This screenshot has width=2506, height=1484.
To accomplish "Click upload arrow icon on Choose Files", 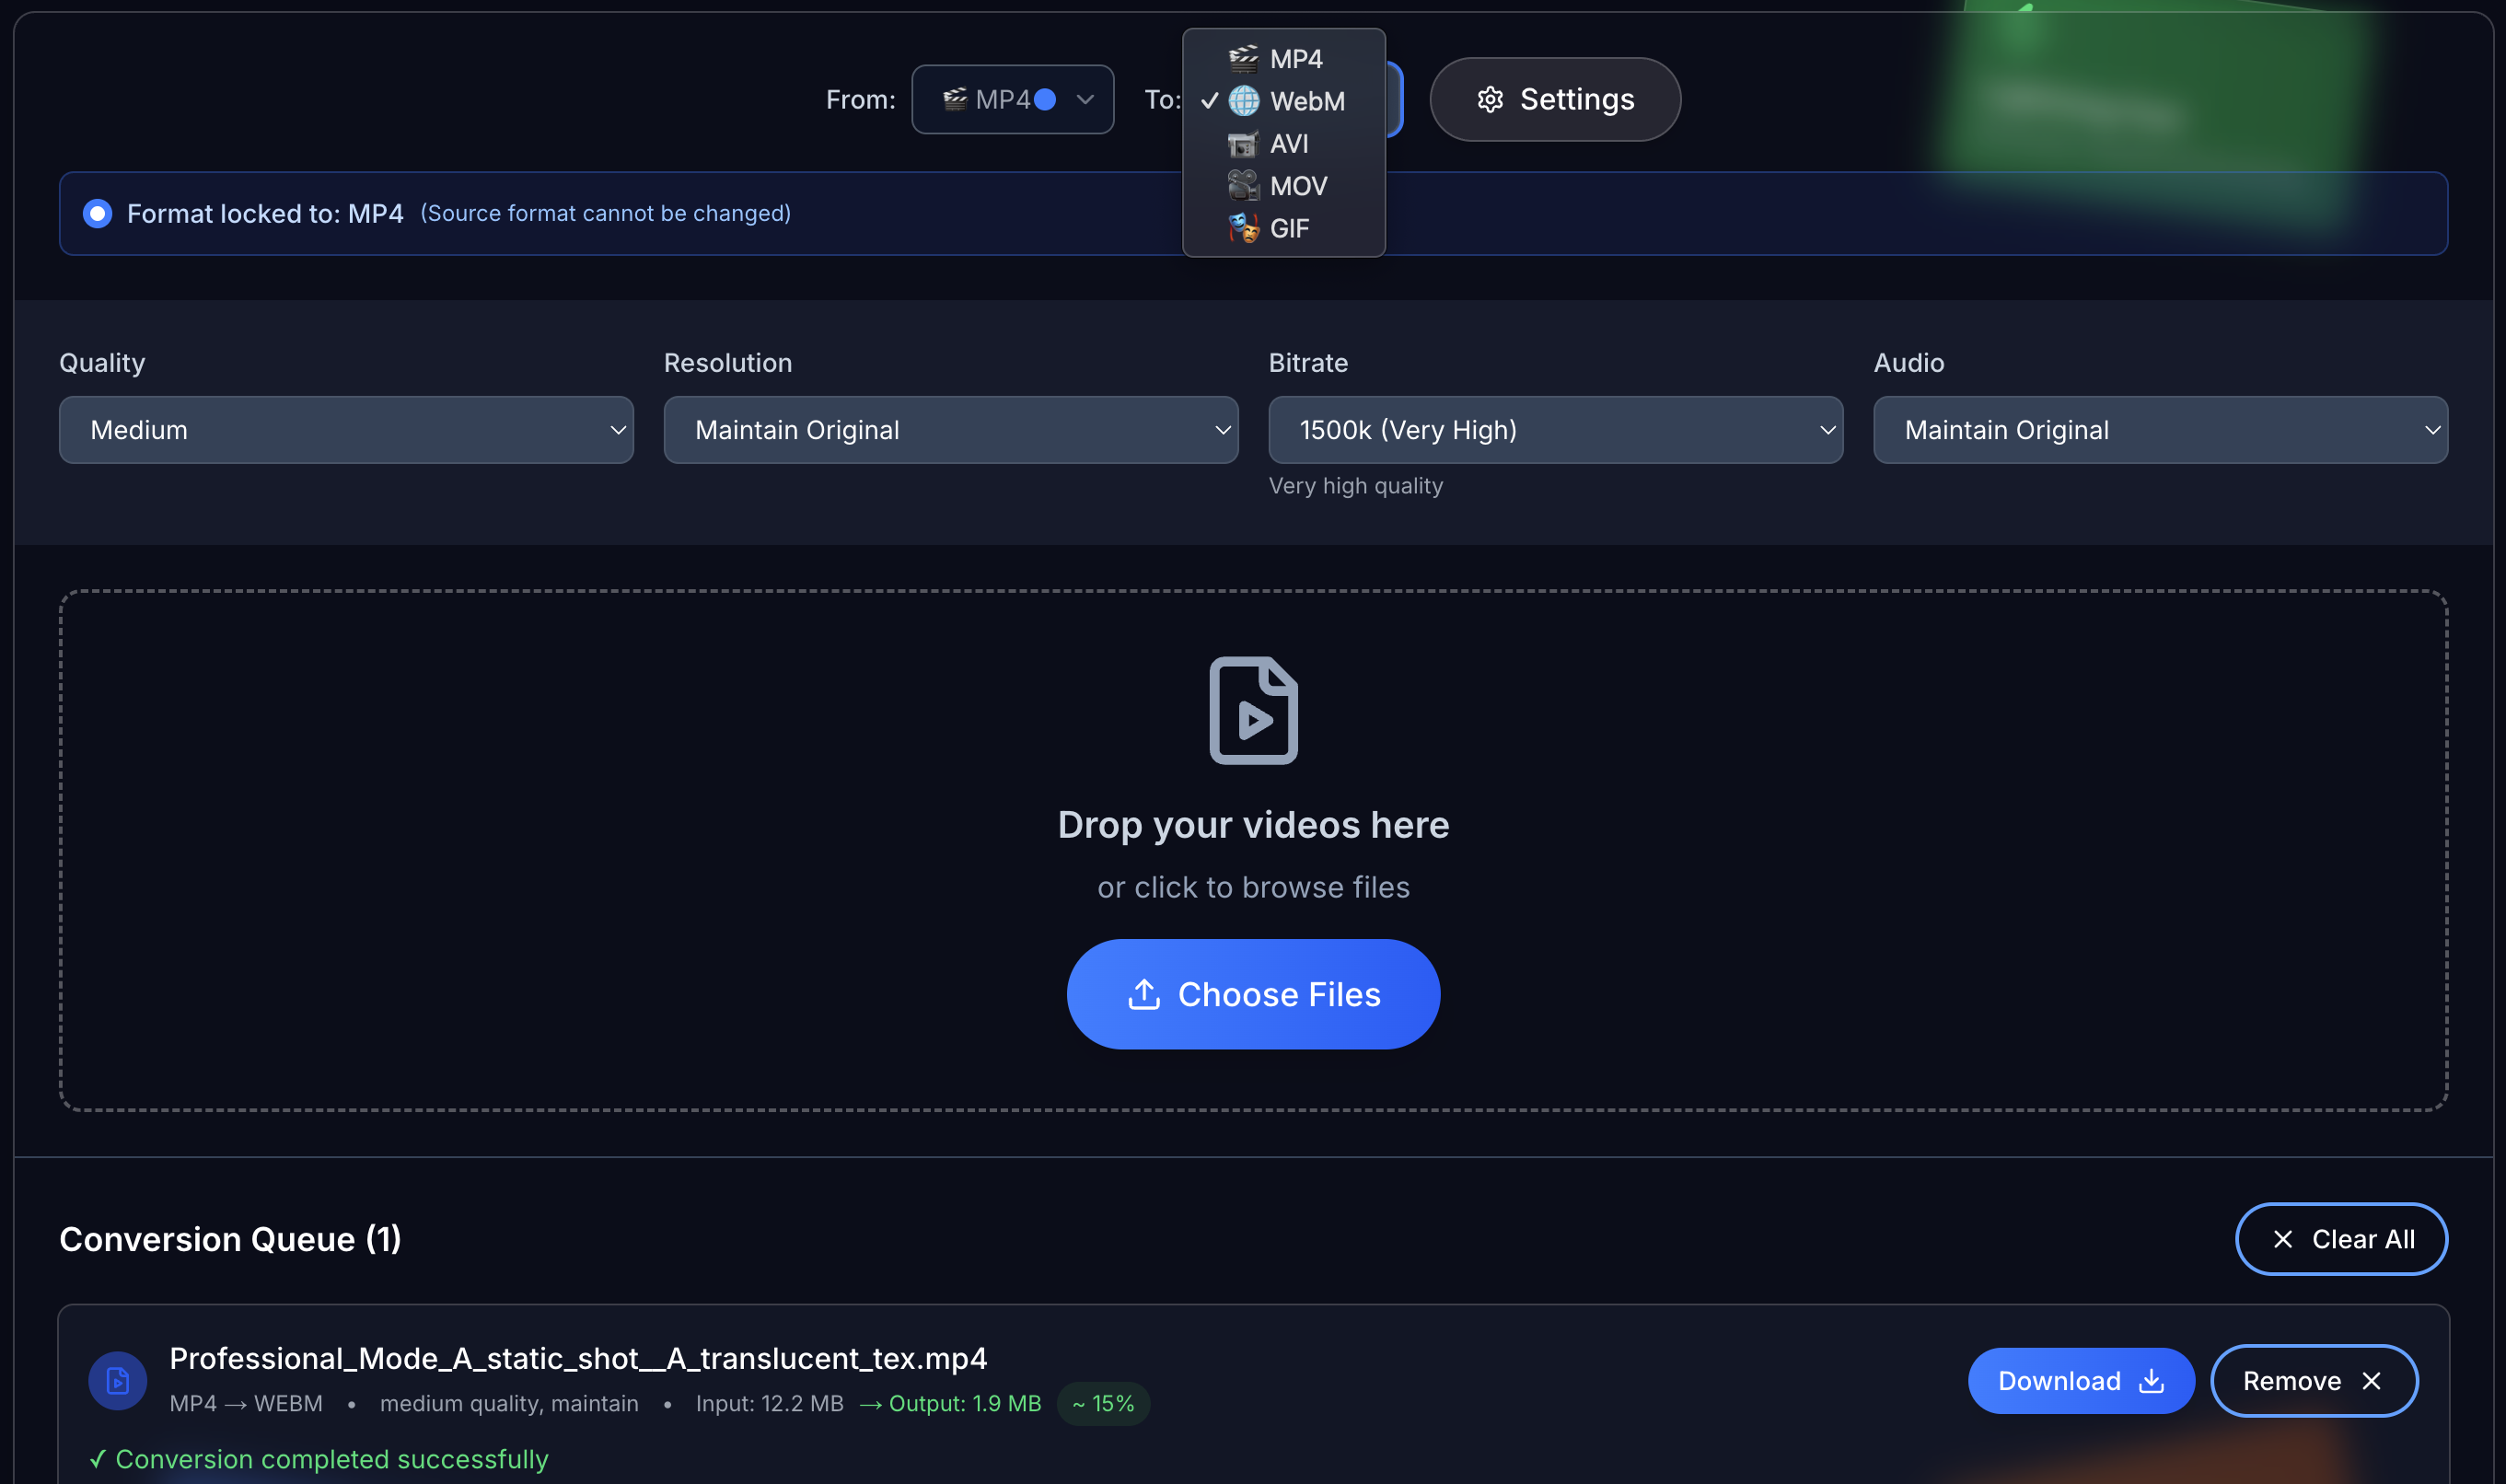I will coord(1143,994).
